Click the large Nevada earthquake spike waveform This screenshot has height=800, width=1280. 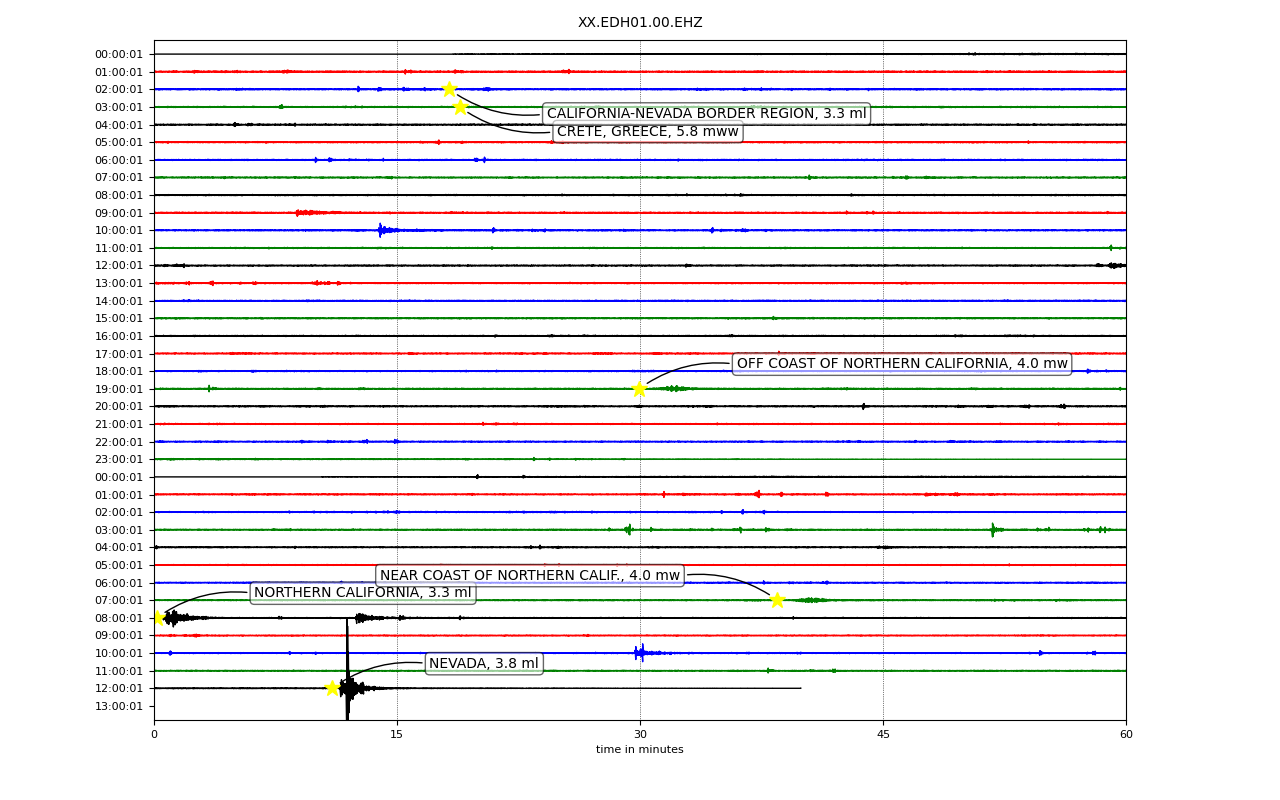(348, 670)
